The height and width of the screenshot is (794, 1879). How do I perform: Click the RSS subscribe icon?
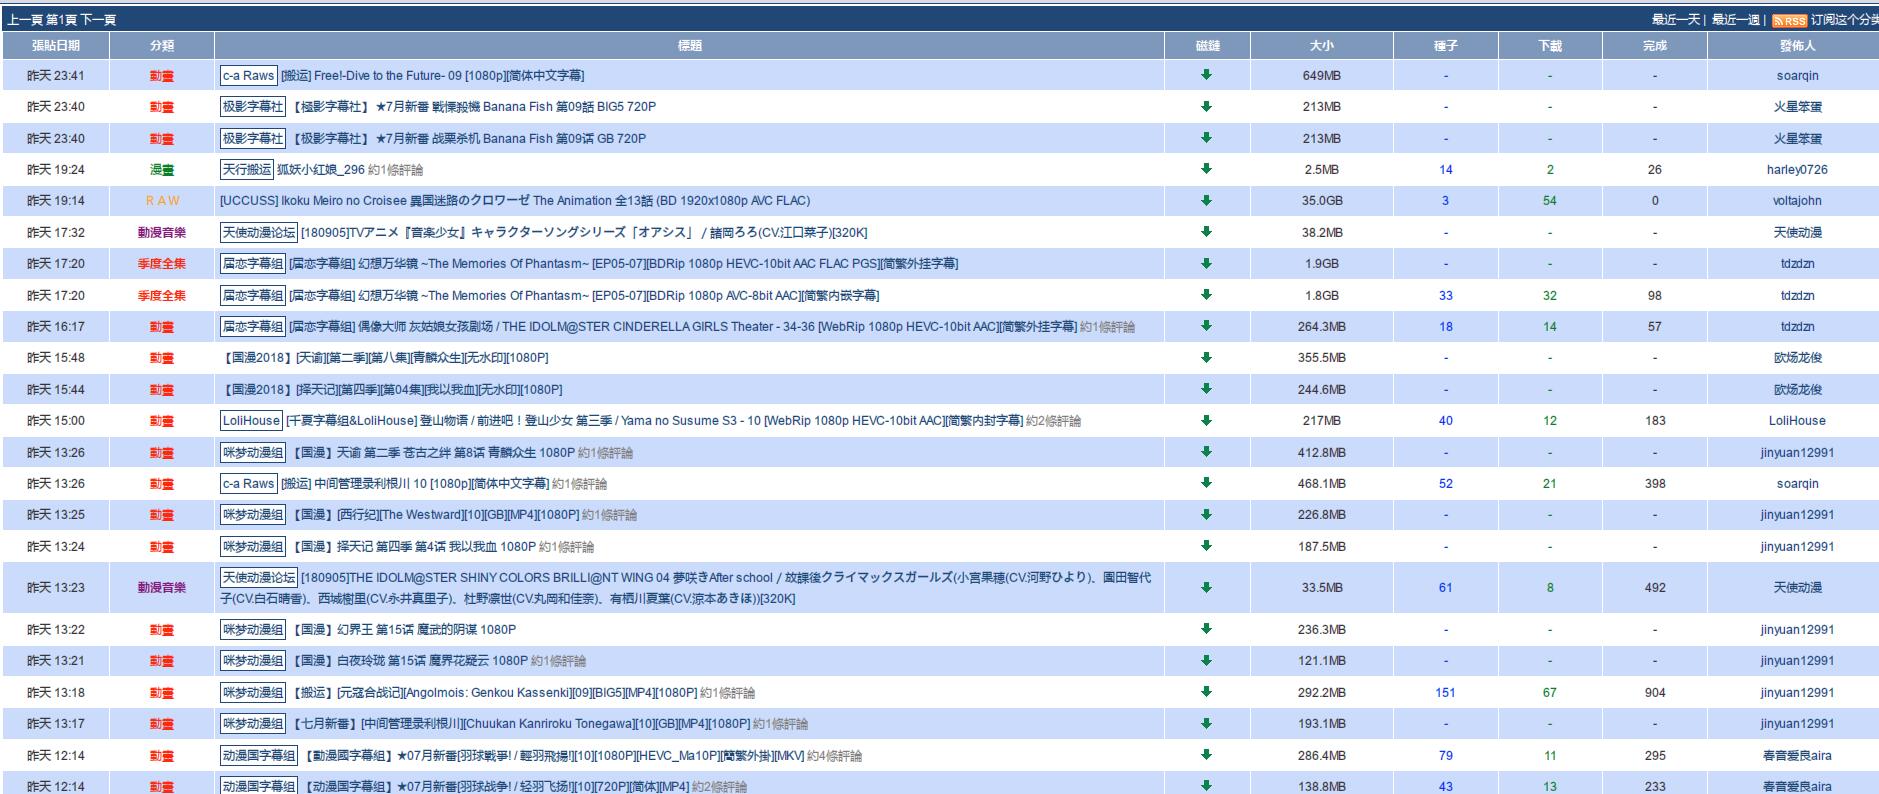tap(1789, 20)
